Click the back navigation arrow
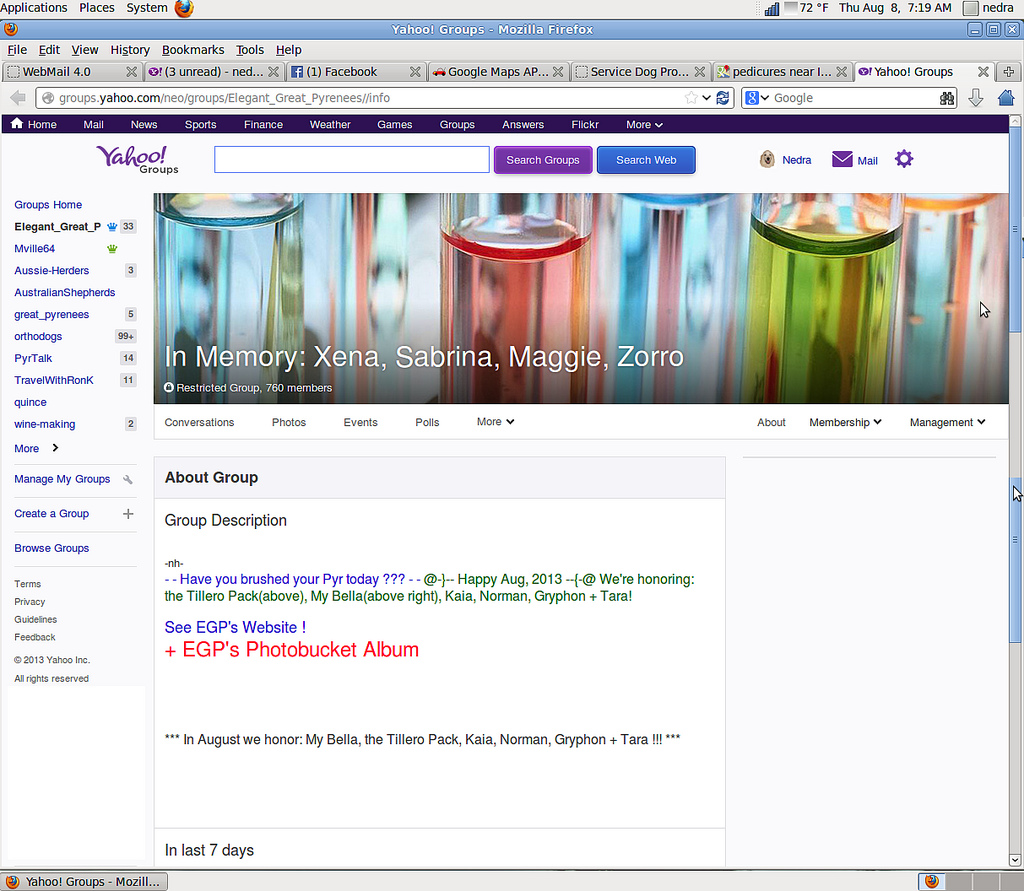Image resolution: width=1024 pixels, height=891 pixels. (16, 97)
